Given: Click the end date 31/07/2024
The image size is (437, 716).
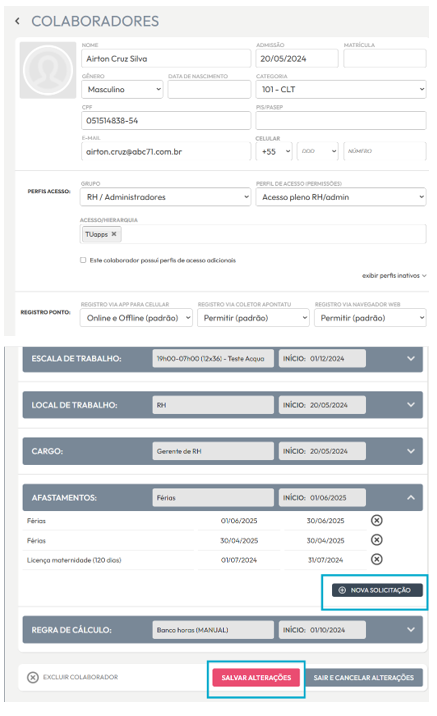Looking at the screenshot, I should (325, 560).
